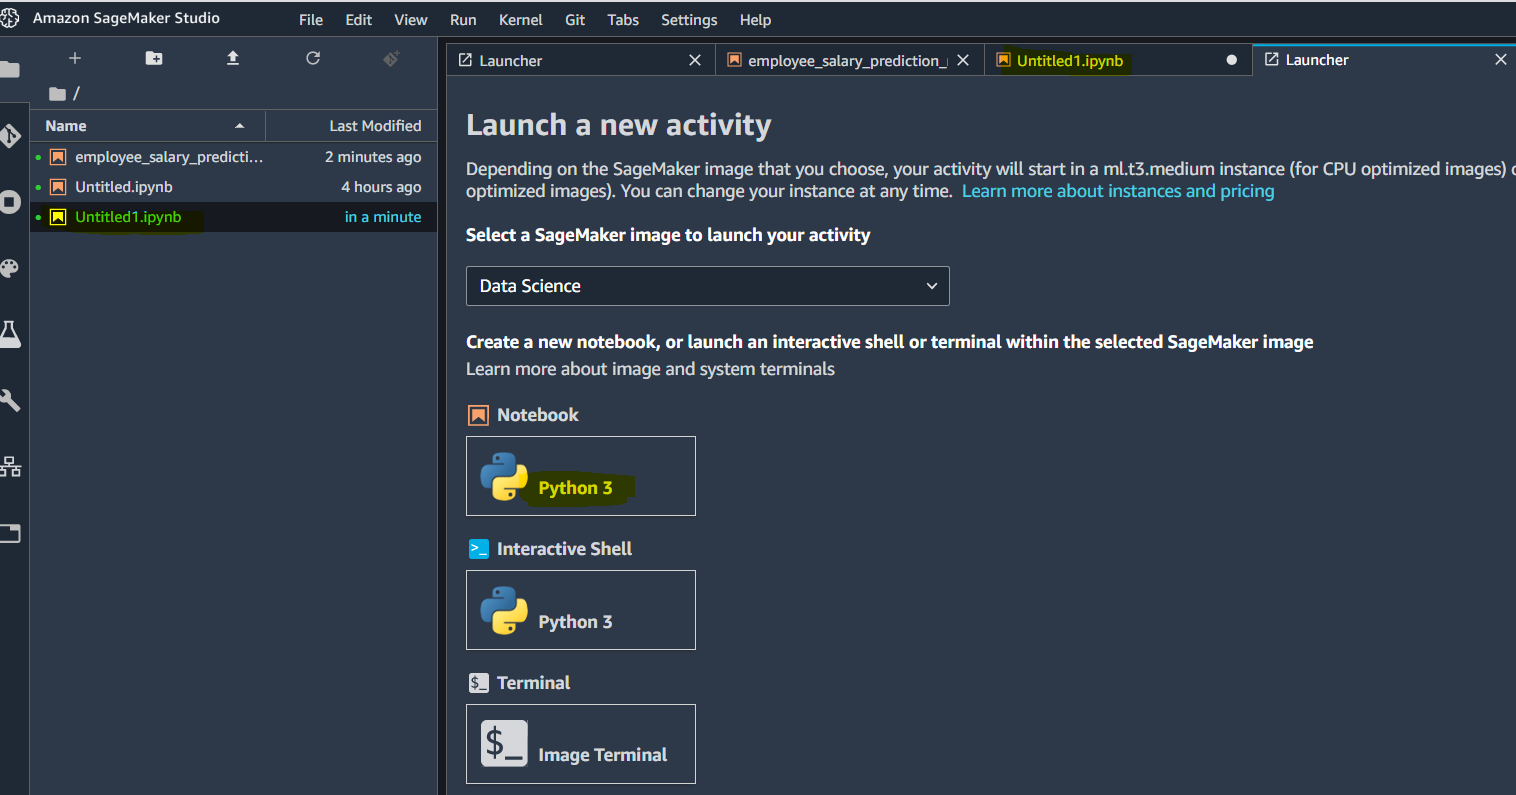Image resolution: width=1516 pixels, height=795 pixels.
Task: Open the Help menu
Action: click(755, 20)
